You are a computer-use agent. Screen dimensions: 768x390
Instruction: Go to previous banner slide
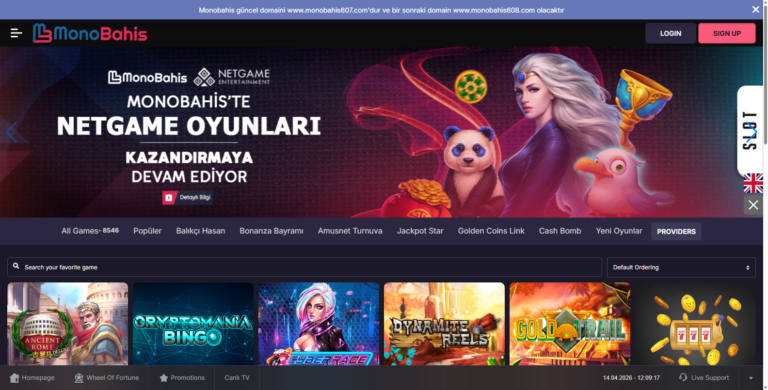click(x=11, y=132)
